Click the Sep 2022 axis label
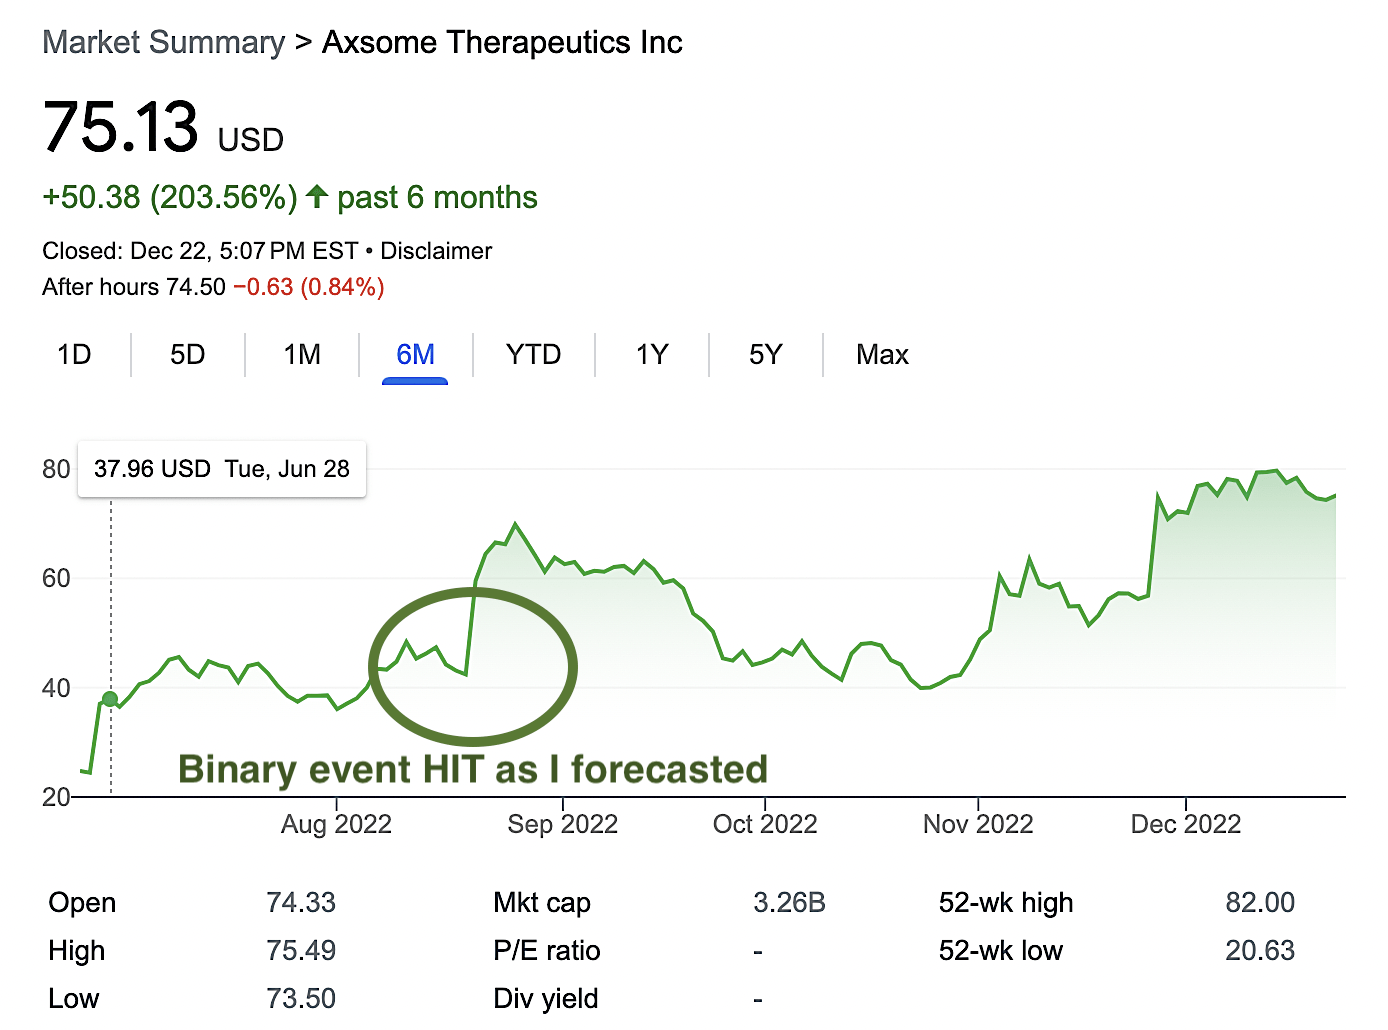1388x1030 pixels. pos(562,824)
